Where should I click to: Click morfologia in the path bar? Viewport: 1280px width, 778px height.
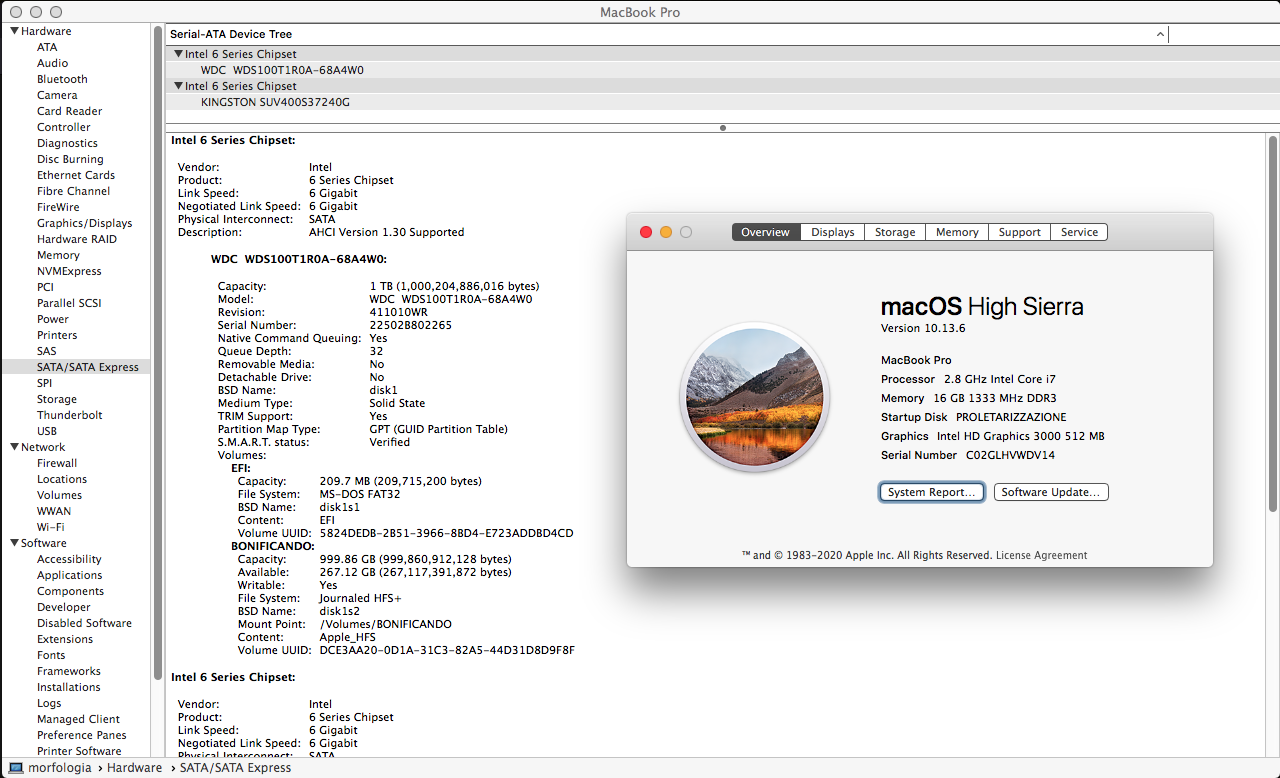click(59, 768)
